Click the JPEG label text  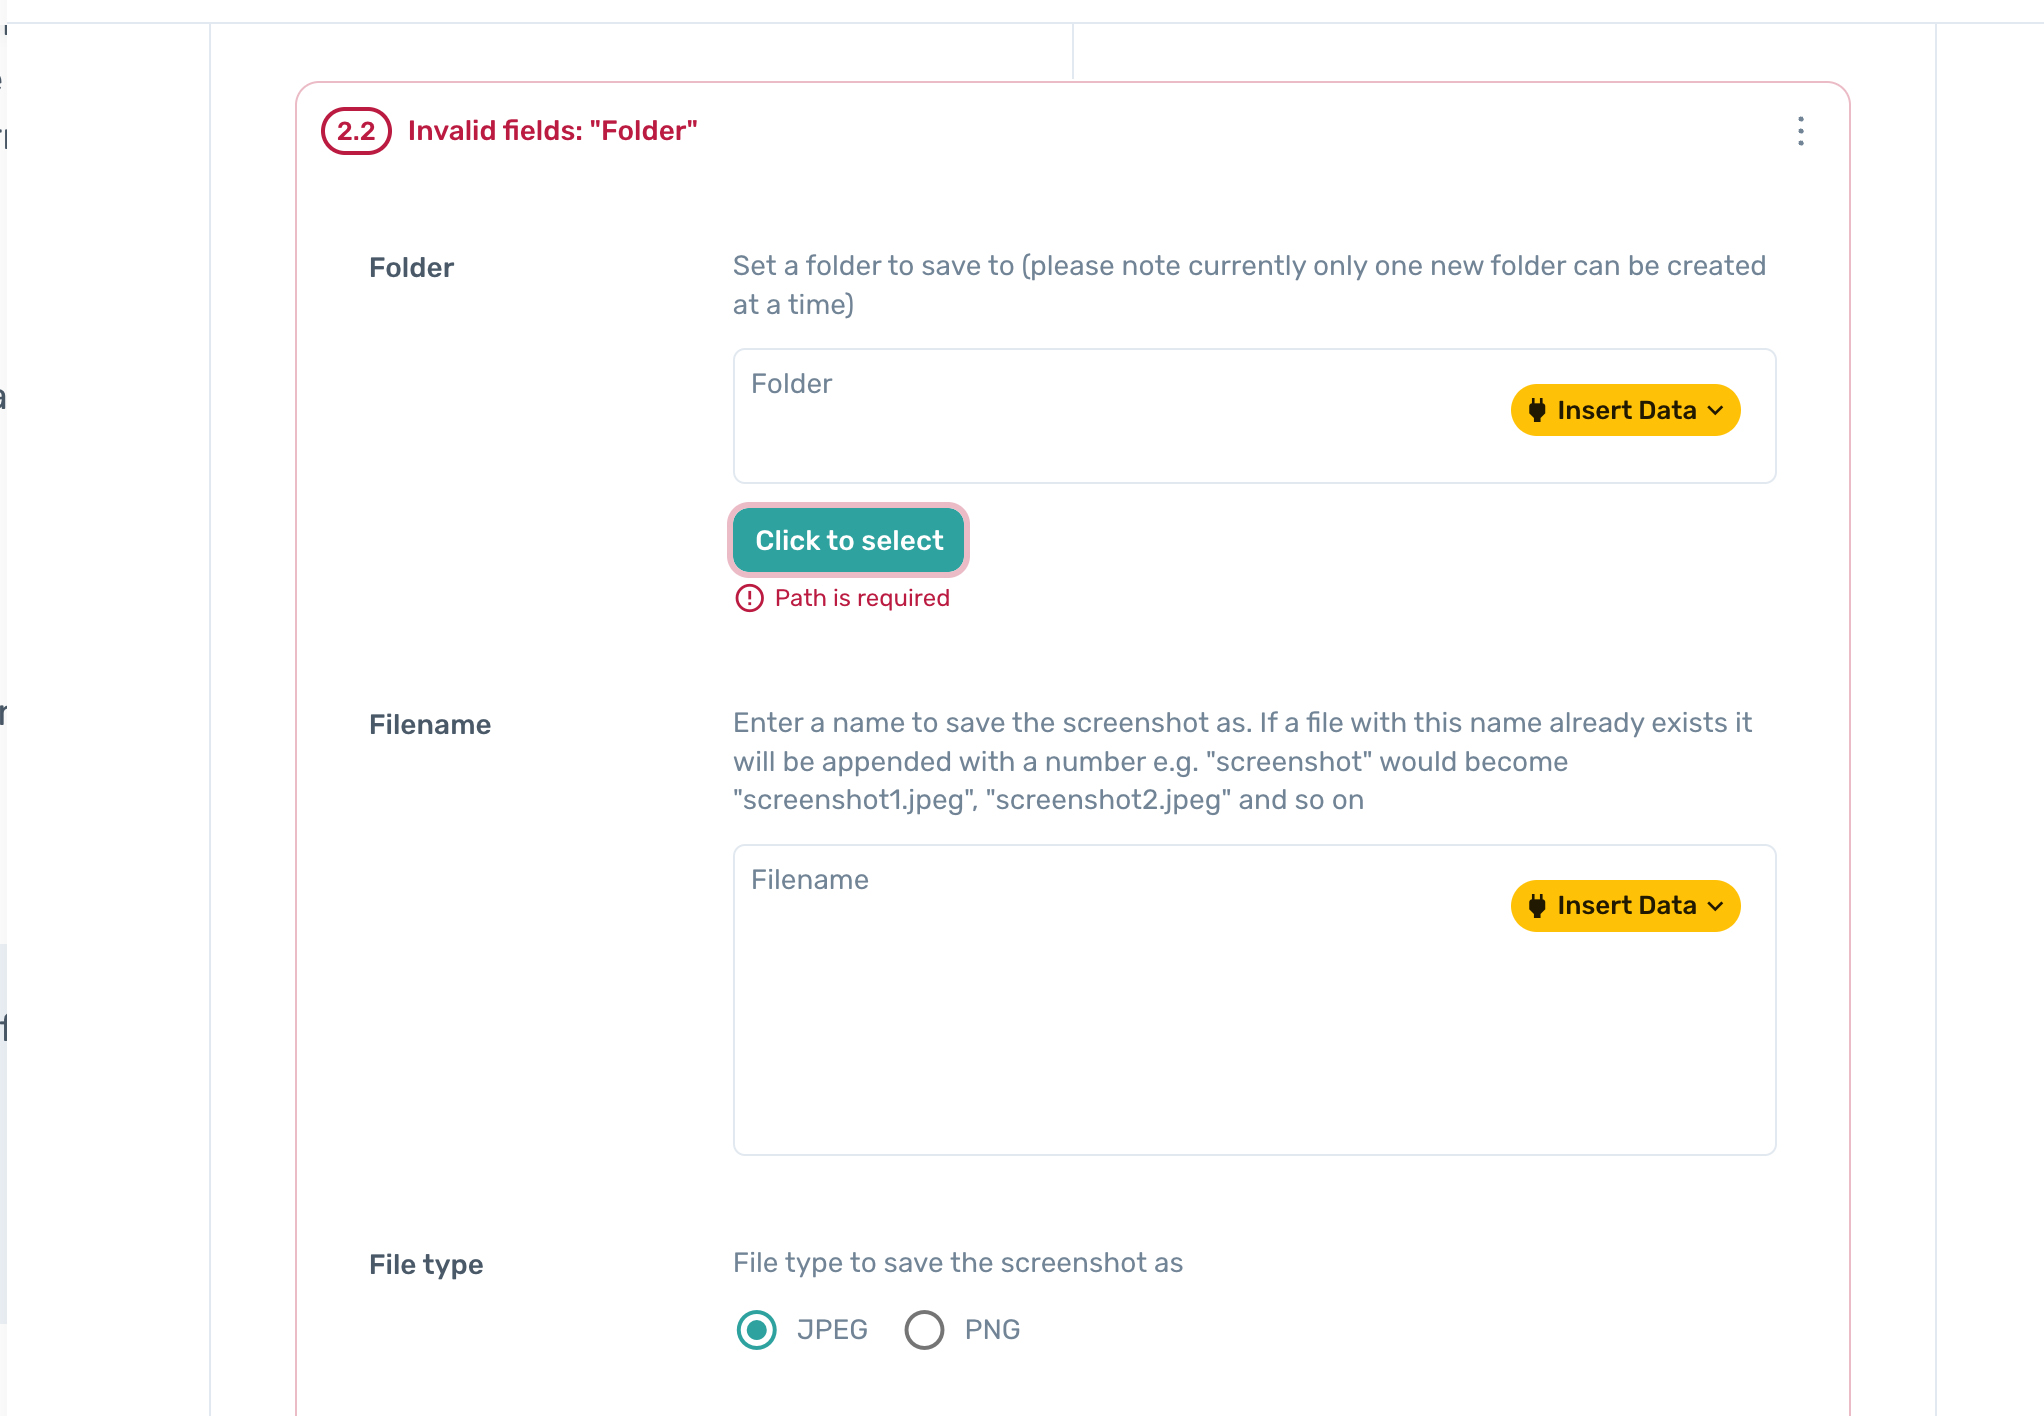tap(832, 1330)
